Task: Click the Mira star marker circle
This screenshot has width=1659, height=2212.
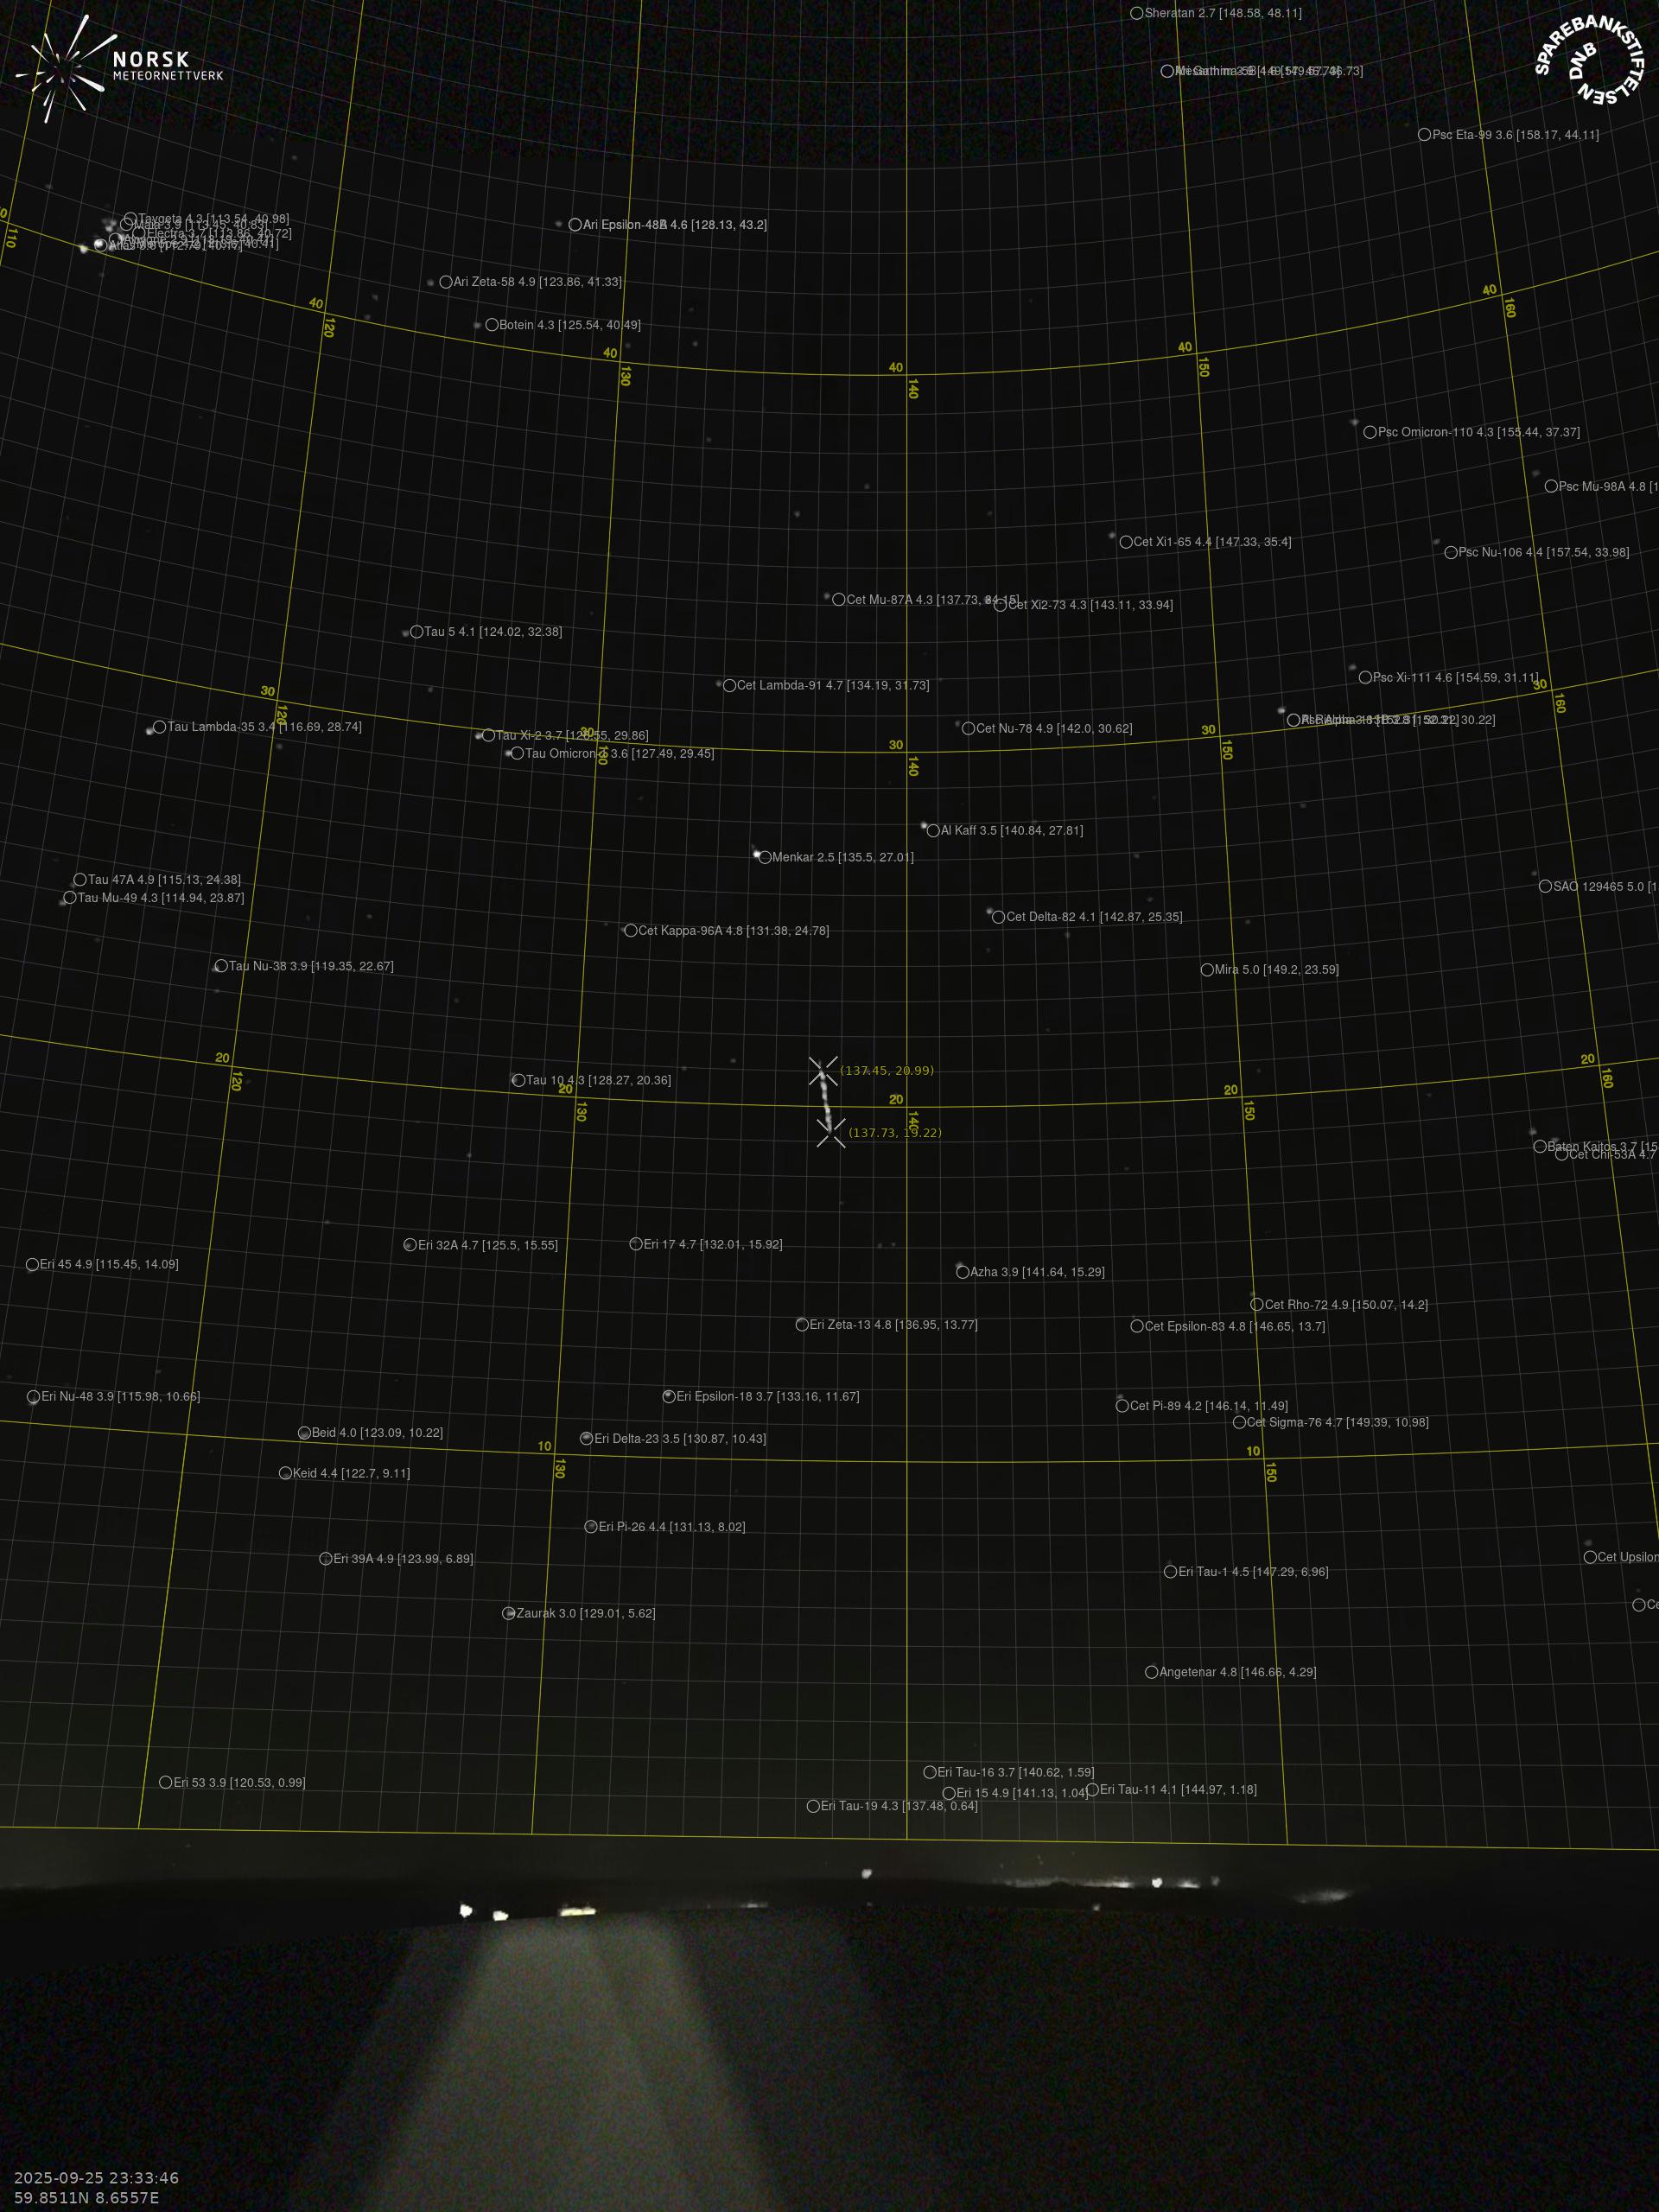Action: pos(1207,969)
